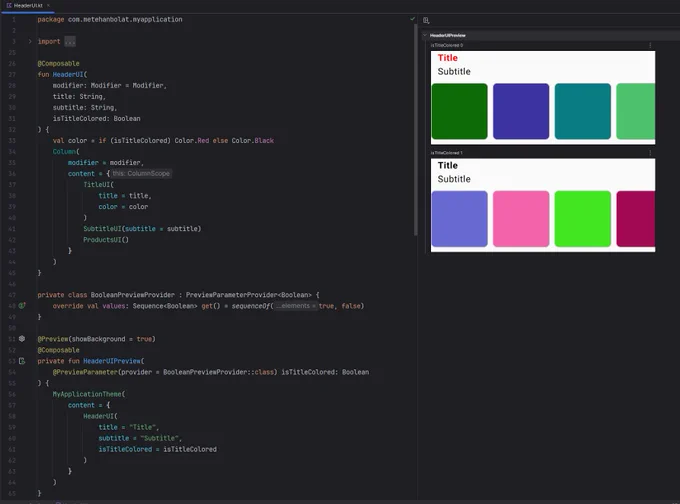Click the dark green product square

point(460,111)
